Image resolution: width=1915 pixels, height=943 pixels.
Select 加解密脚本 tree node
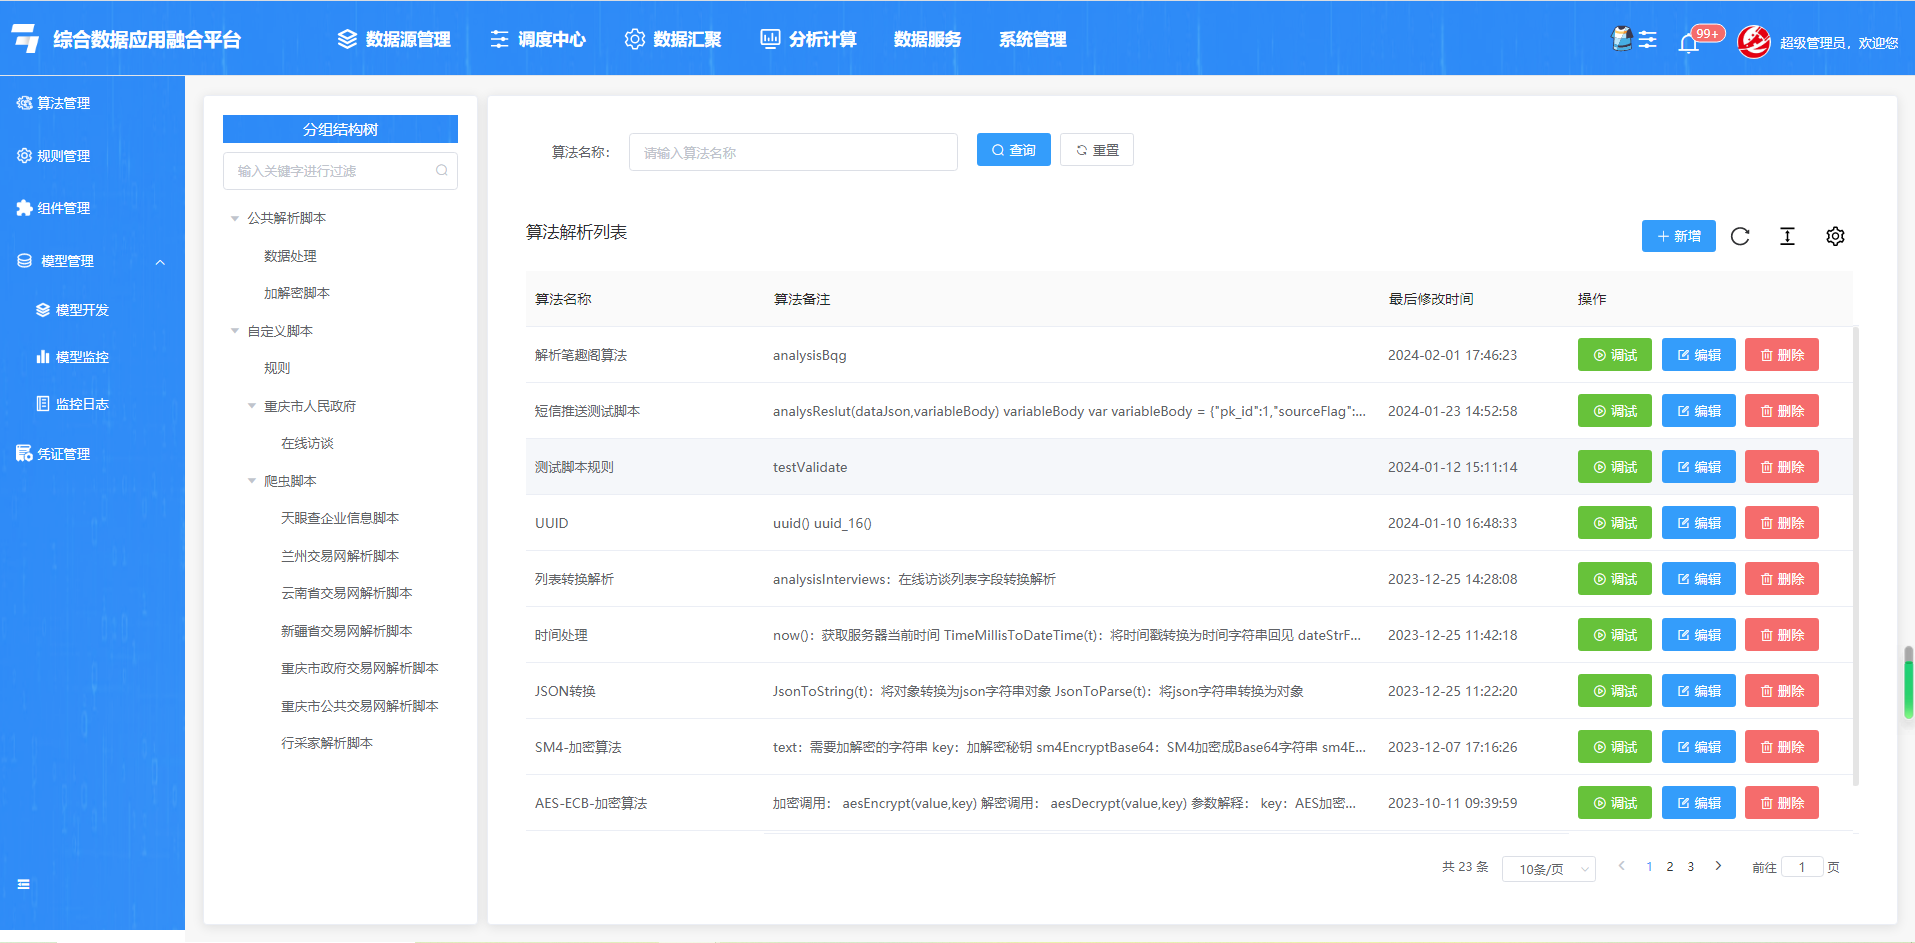tap(297, 293)
